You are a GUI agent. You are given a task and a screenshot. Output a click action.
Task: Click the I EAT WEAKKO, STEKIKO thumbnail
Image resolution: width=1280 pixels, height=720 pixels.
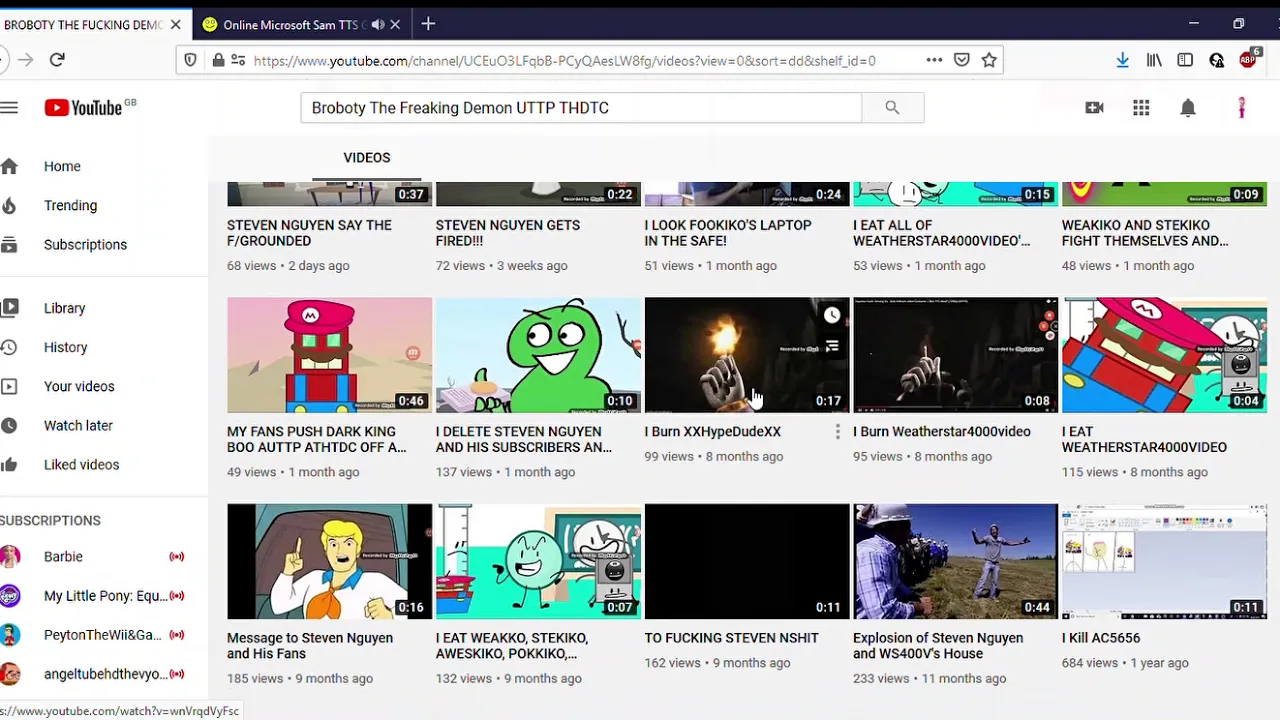coord(538,562)
